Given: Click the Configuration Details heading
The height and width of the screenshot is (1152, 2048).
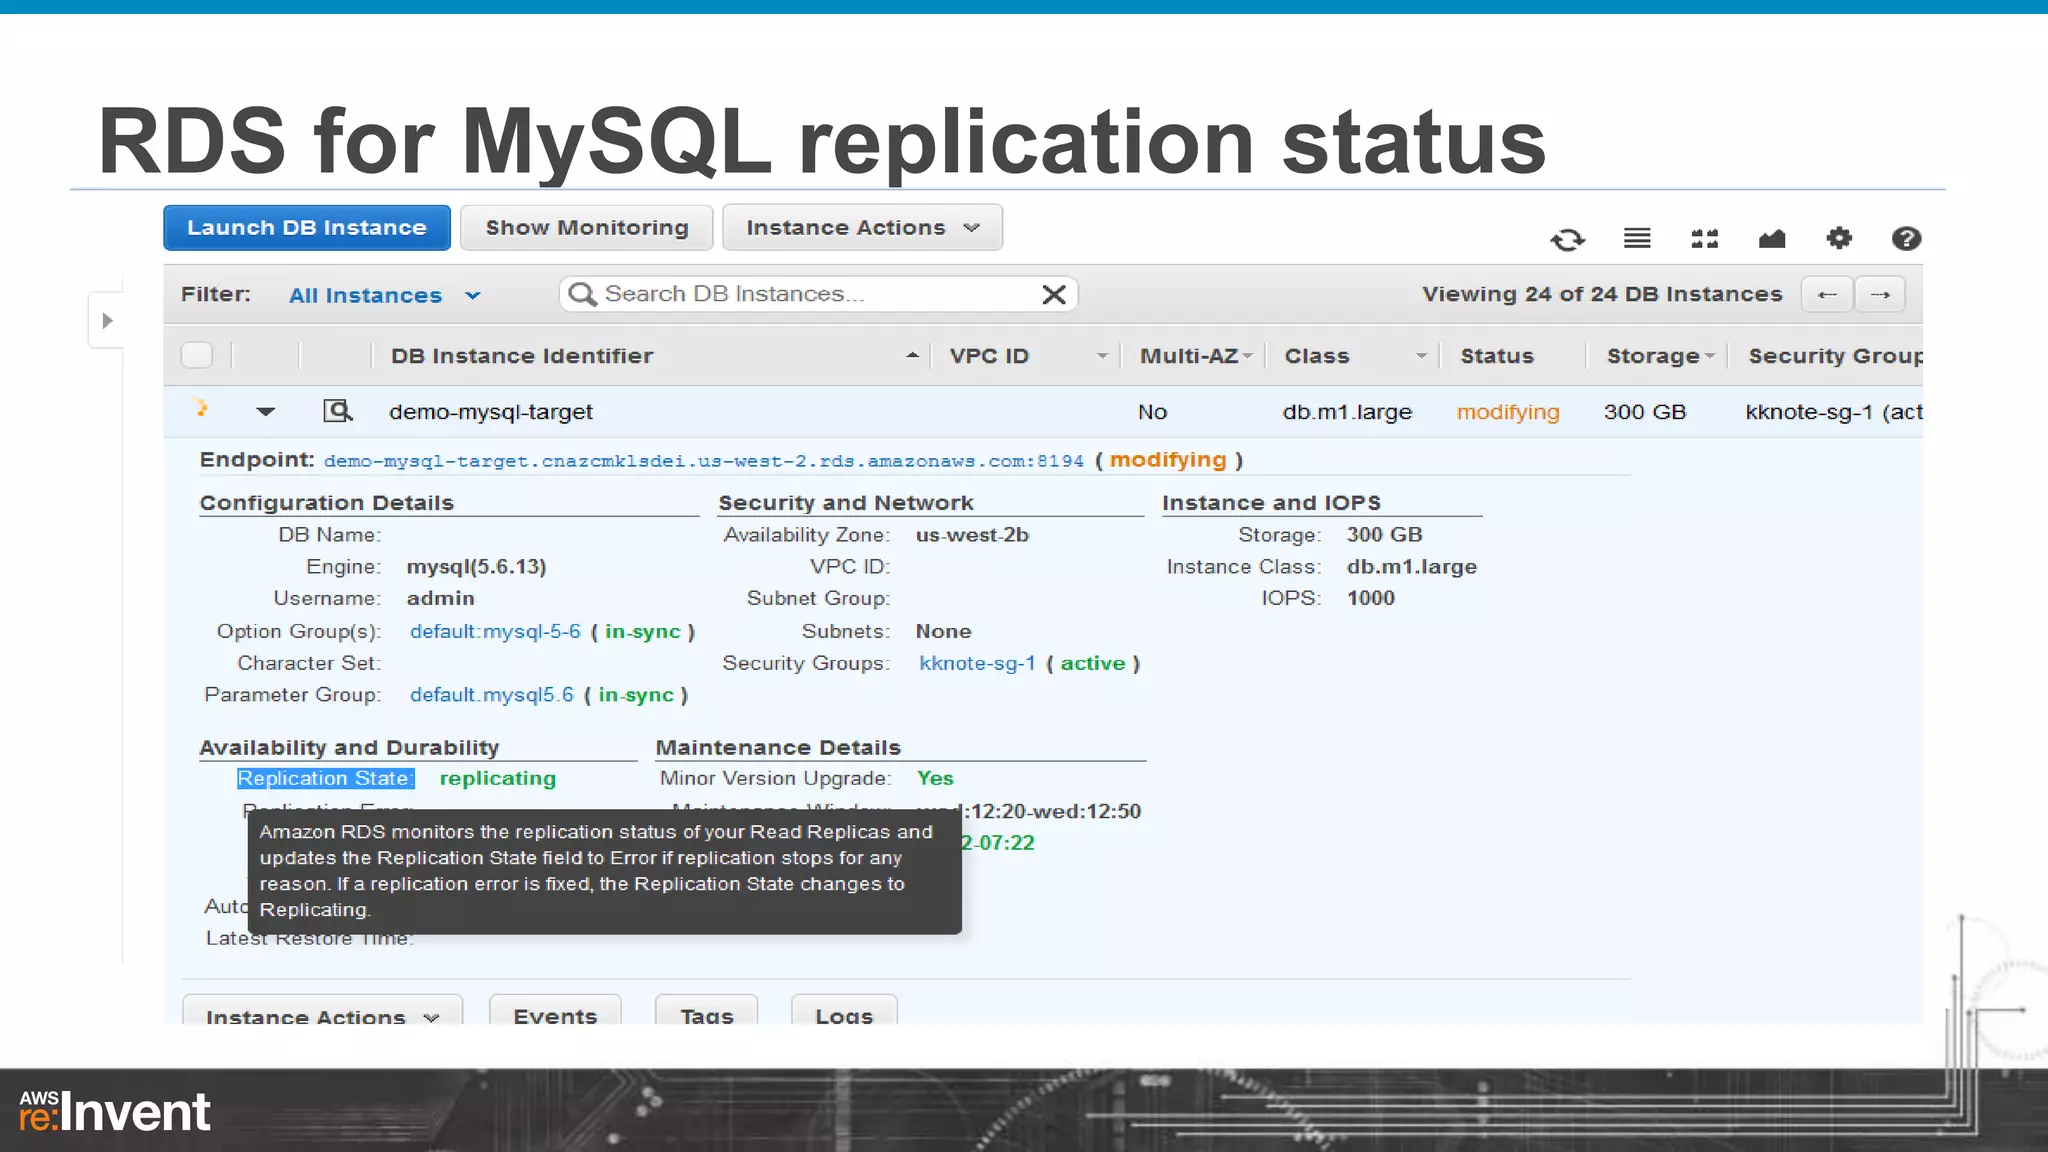Looking at the screenshot, I should tap(326, 503).
